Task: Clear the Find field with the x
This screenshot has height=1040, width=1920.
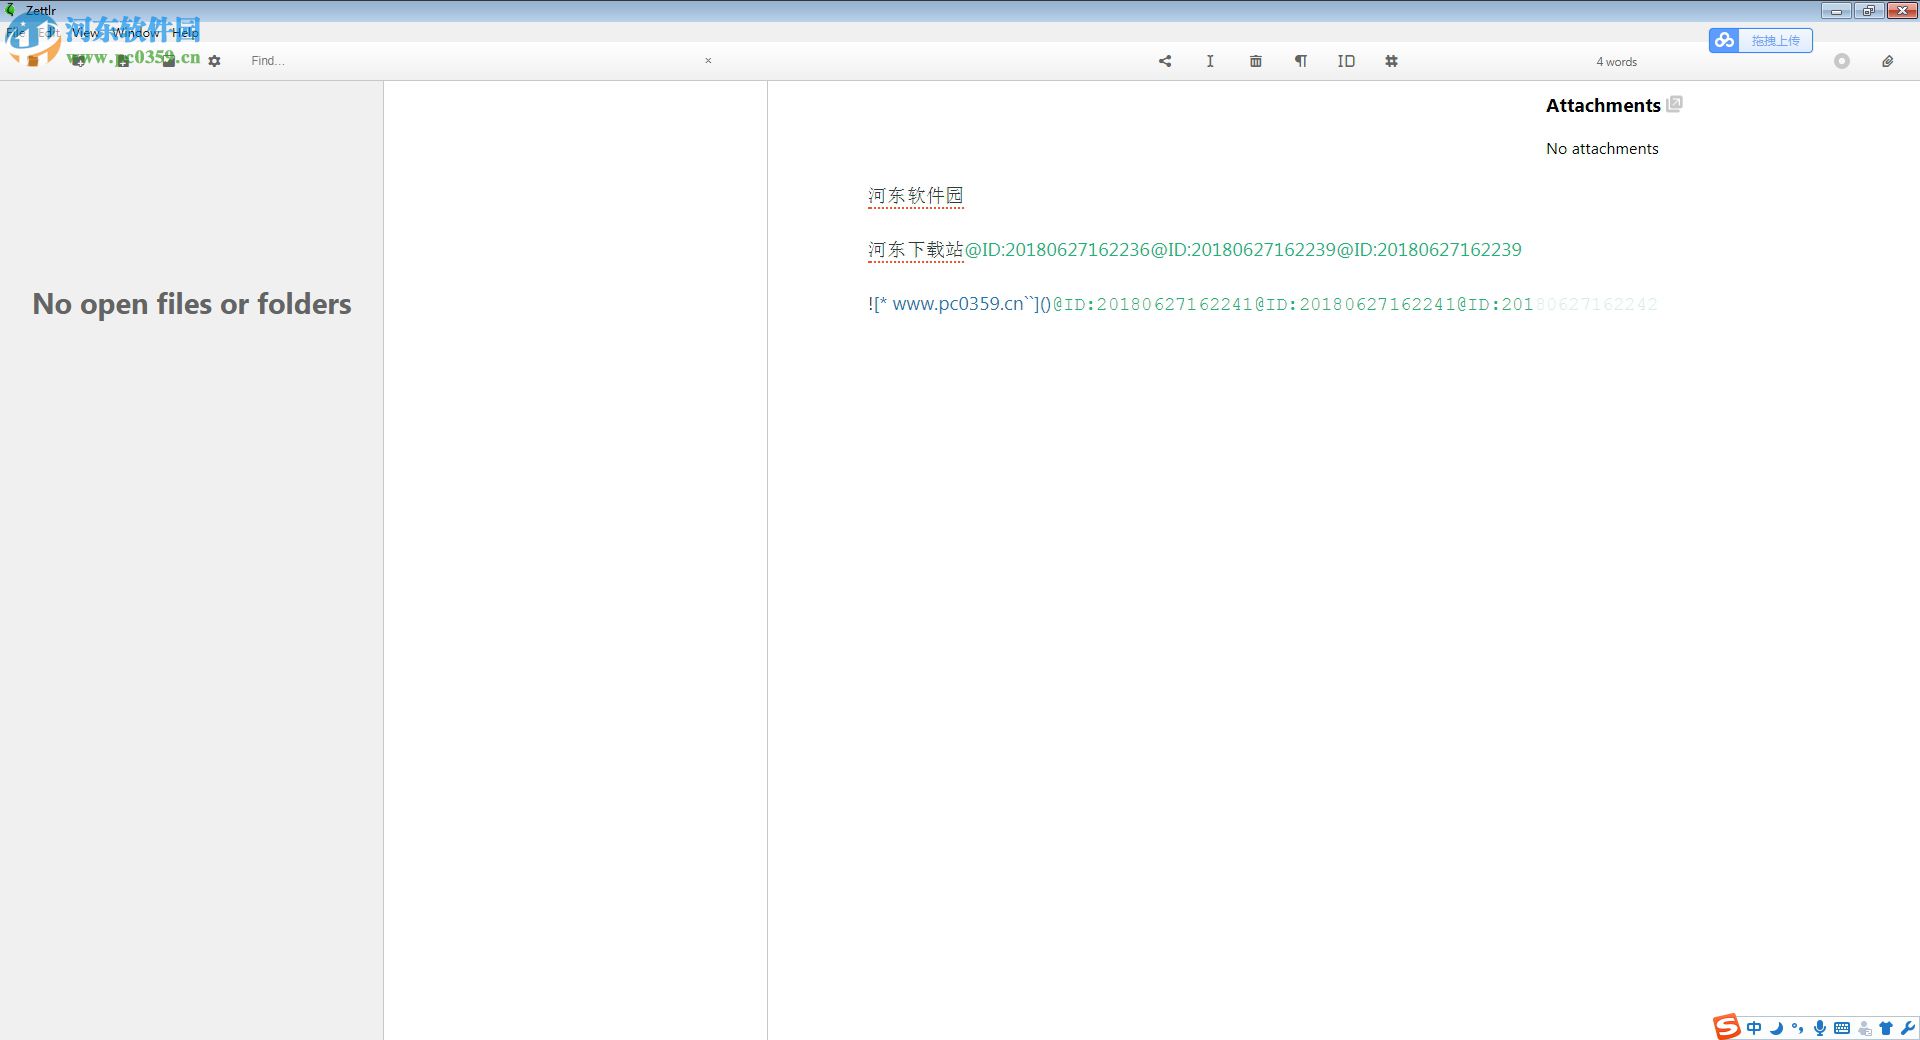Action: [708, 61]
